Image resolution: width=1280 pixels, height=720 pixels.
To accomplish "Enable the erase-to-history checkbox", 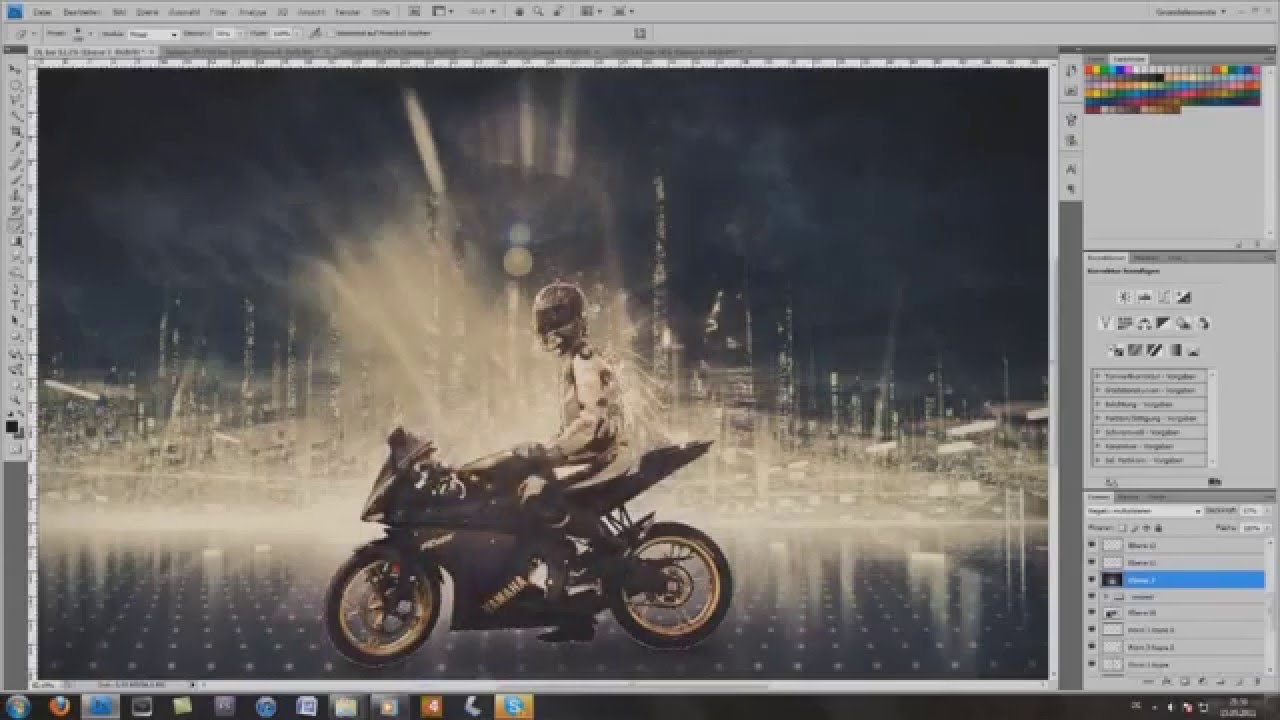I will [331, 34].
